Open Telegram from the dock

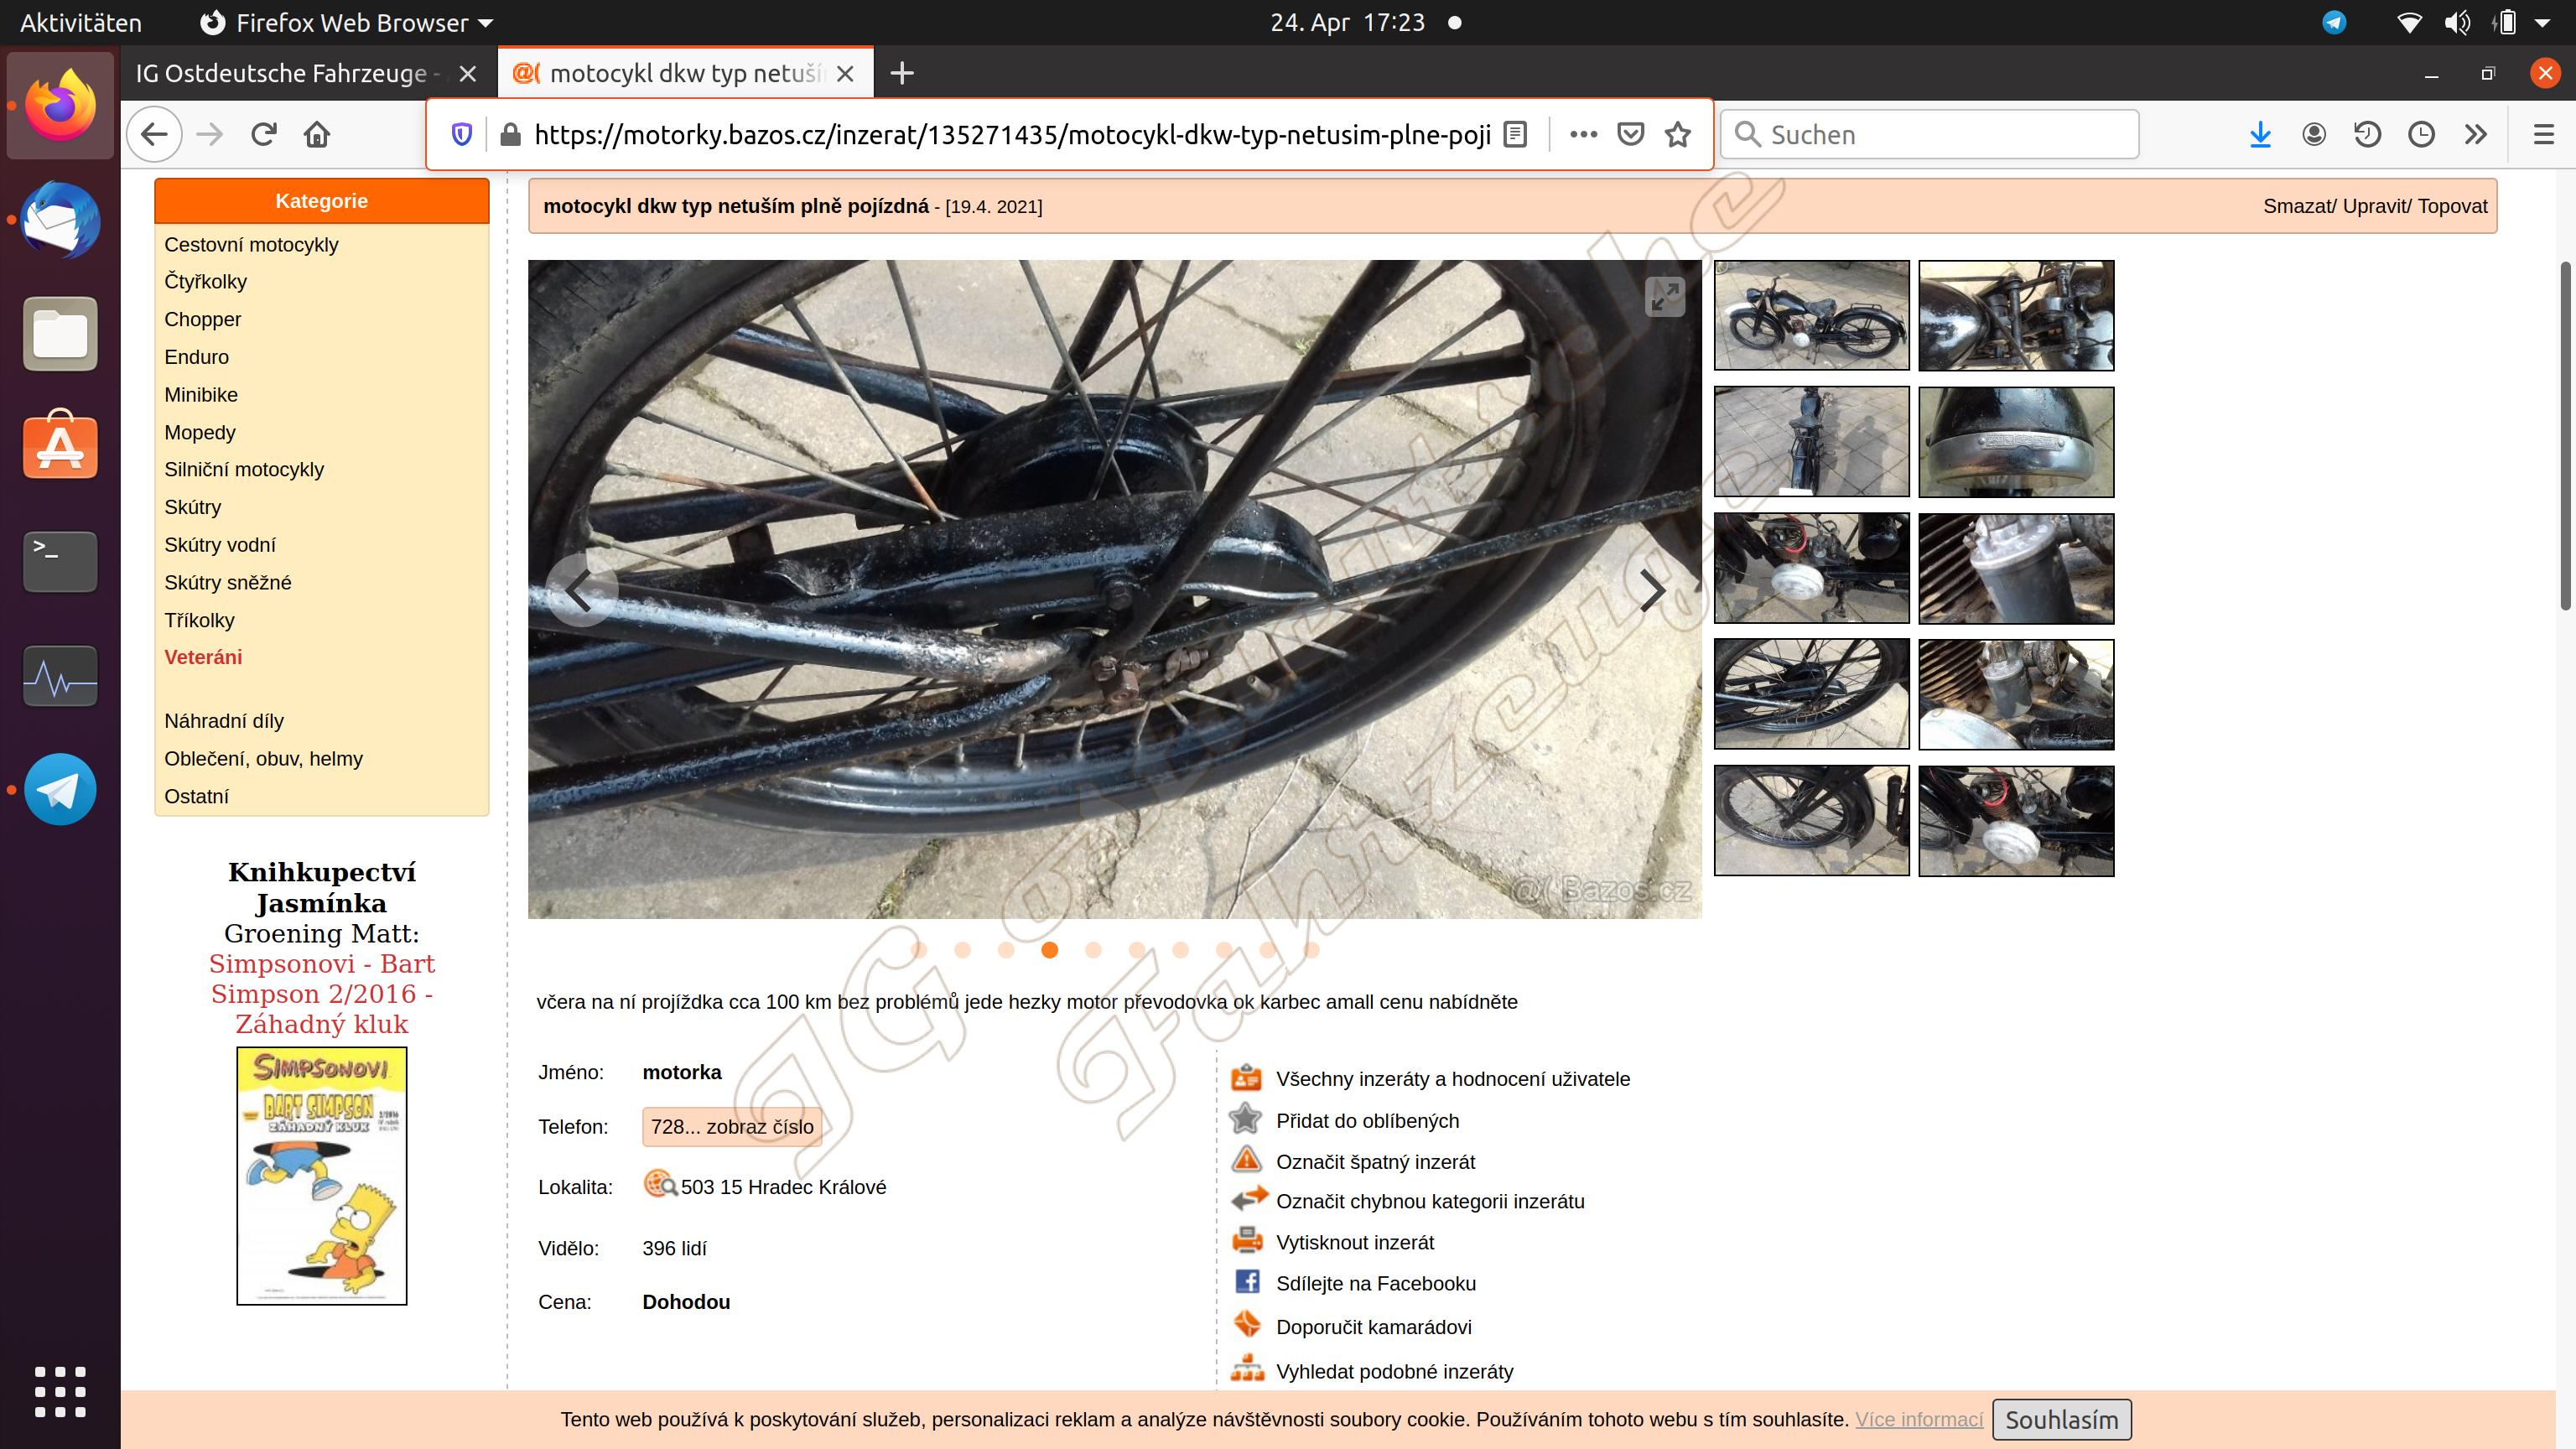(x=60, y=789)
